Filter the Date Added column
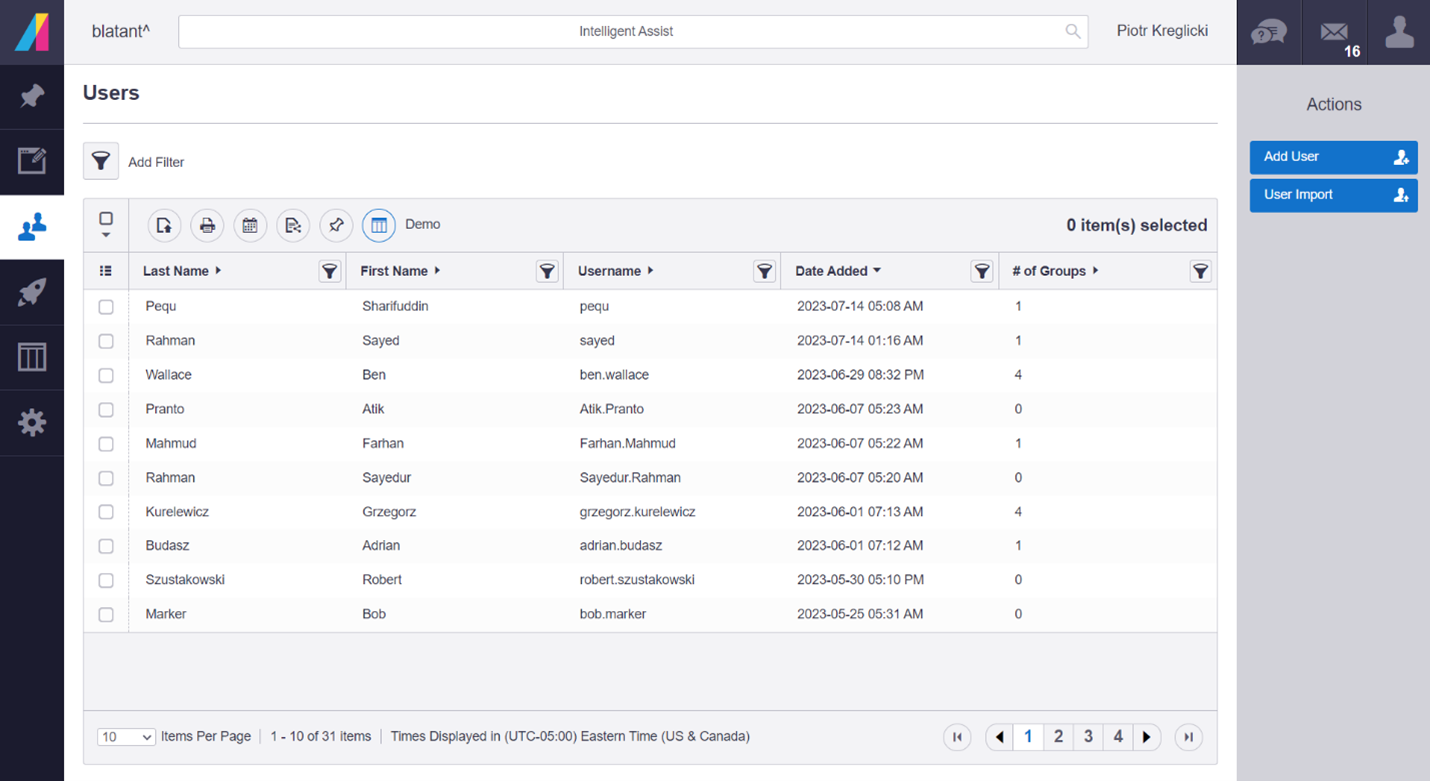Viewport: 1430px width, 781px height. tap(982, 271)
